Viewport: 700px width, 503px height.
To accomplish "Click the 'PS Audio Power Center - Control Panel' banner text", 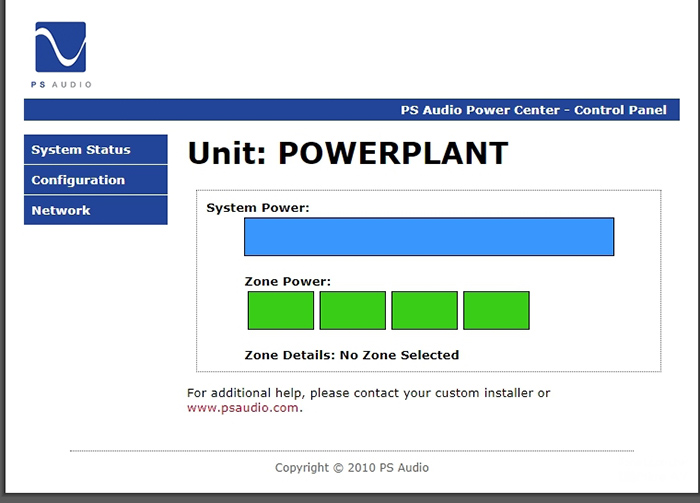I will [533, 110].
